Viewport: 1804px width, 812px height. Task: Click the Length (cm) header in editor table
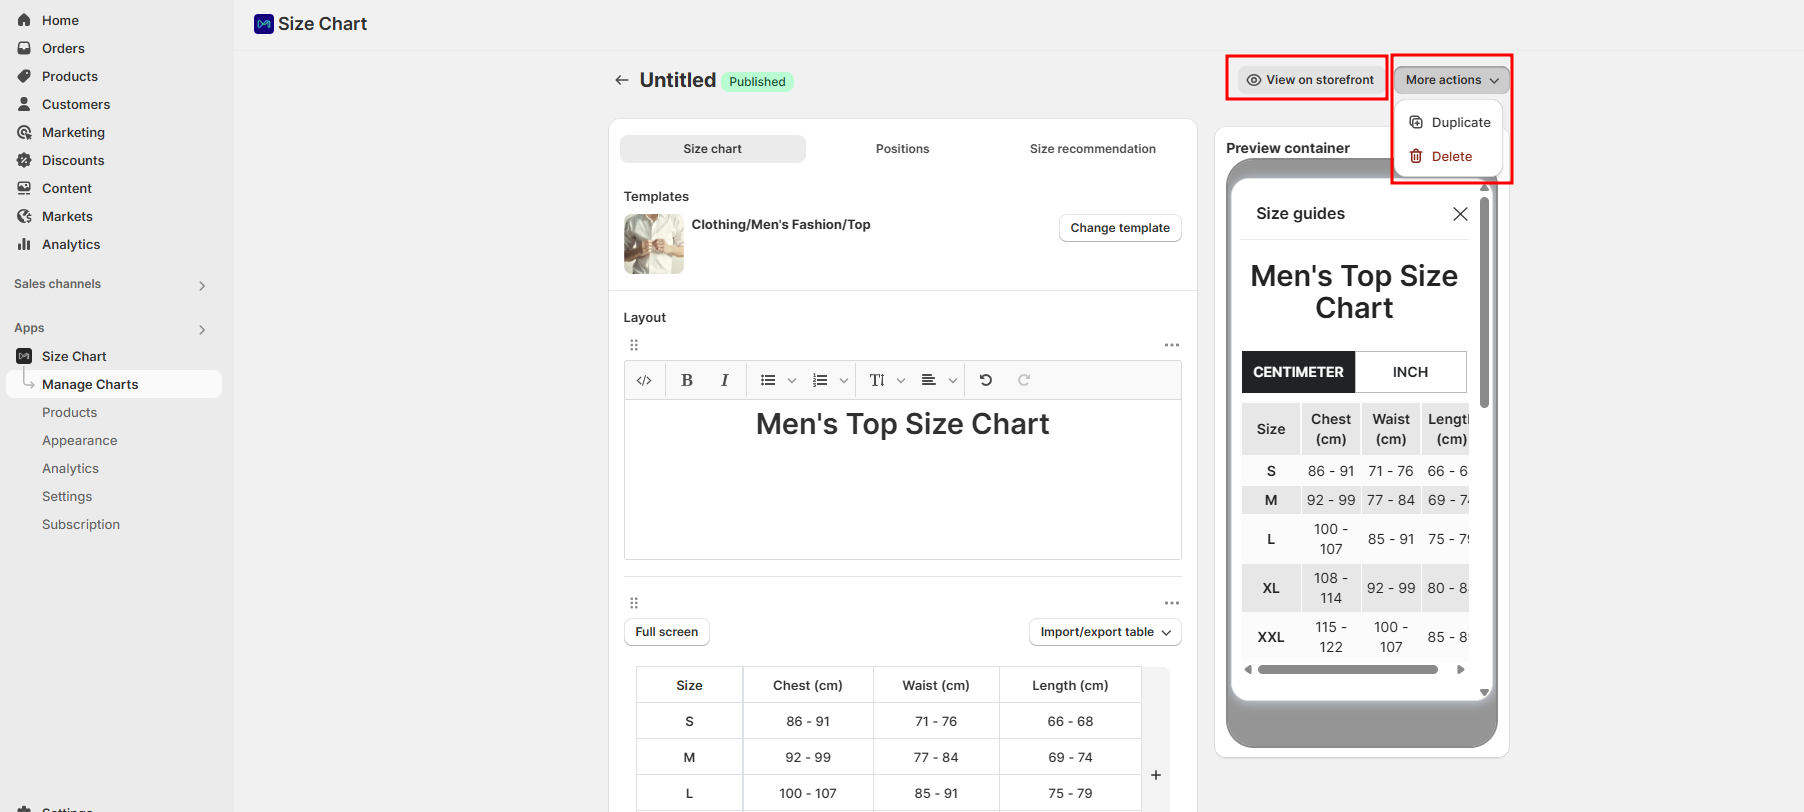(x=1070, y=685)
